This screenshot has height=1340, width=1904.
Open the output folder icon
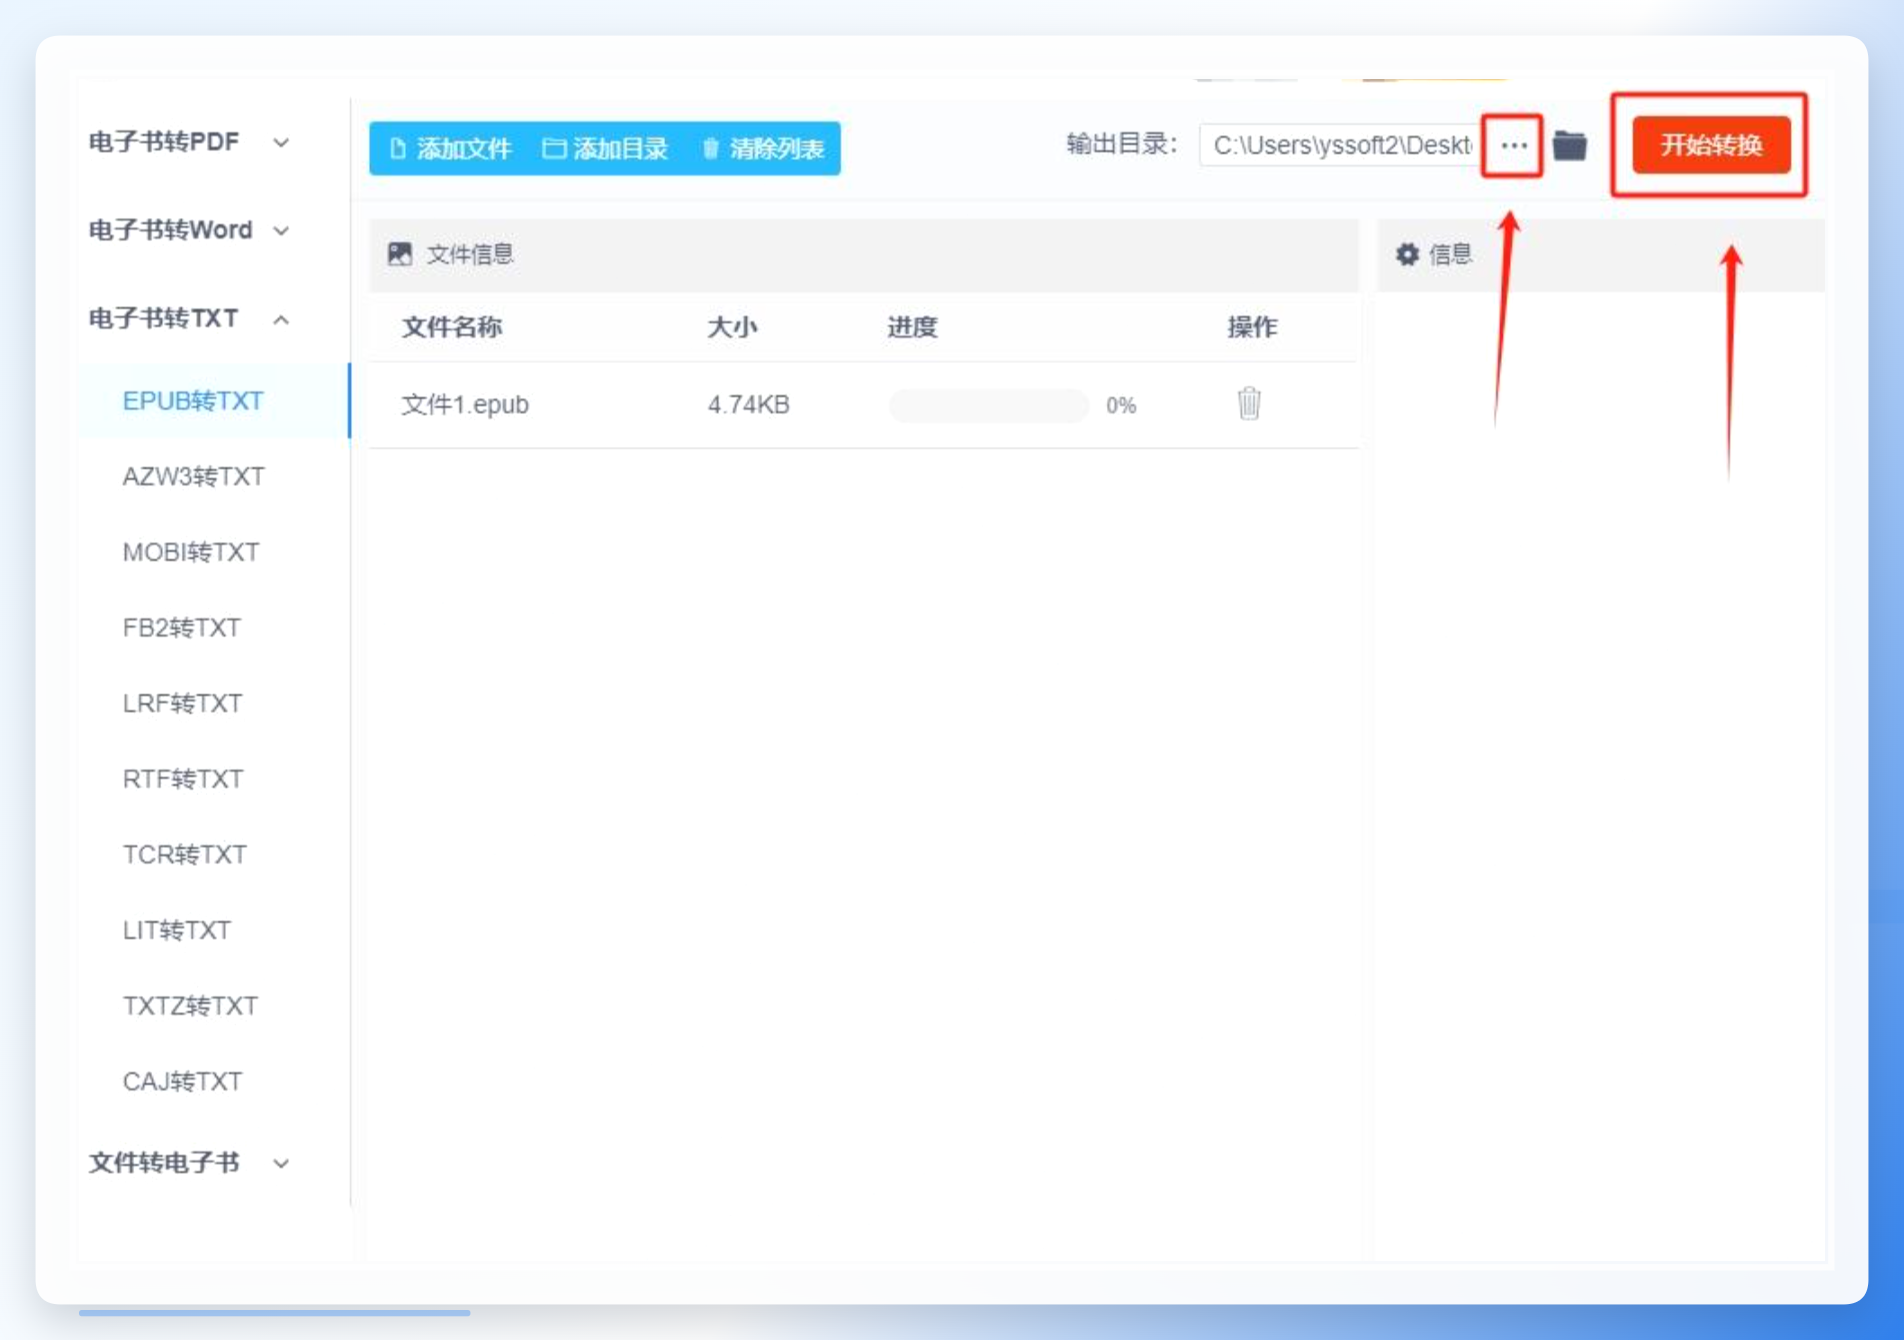tap(1570, 146)
